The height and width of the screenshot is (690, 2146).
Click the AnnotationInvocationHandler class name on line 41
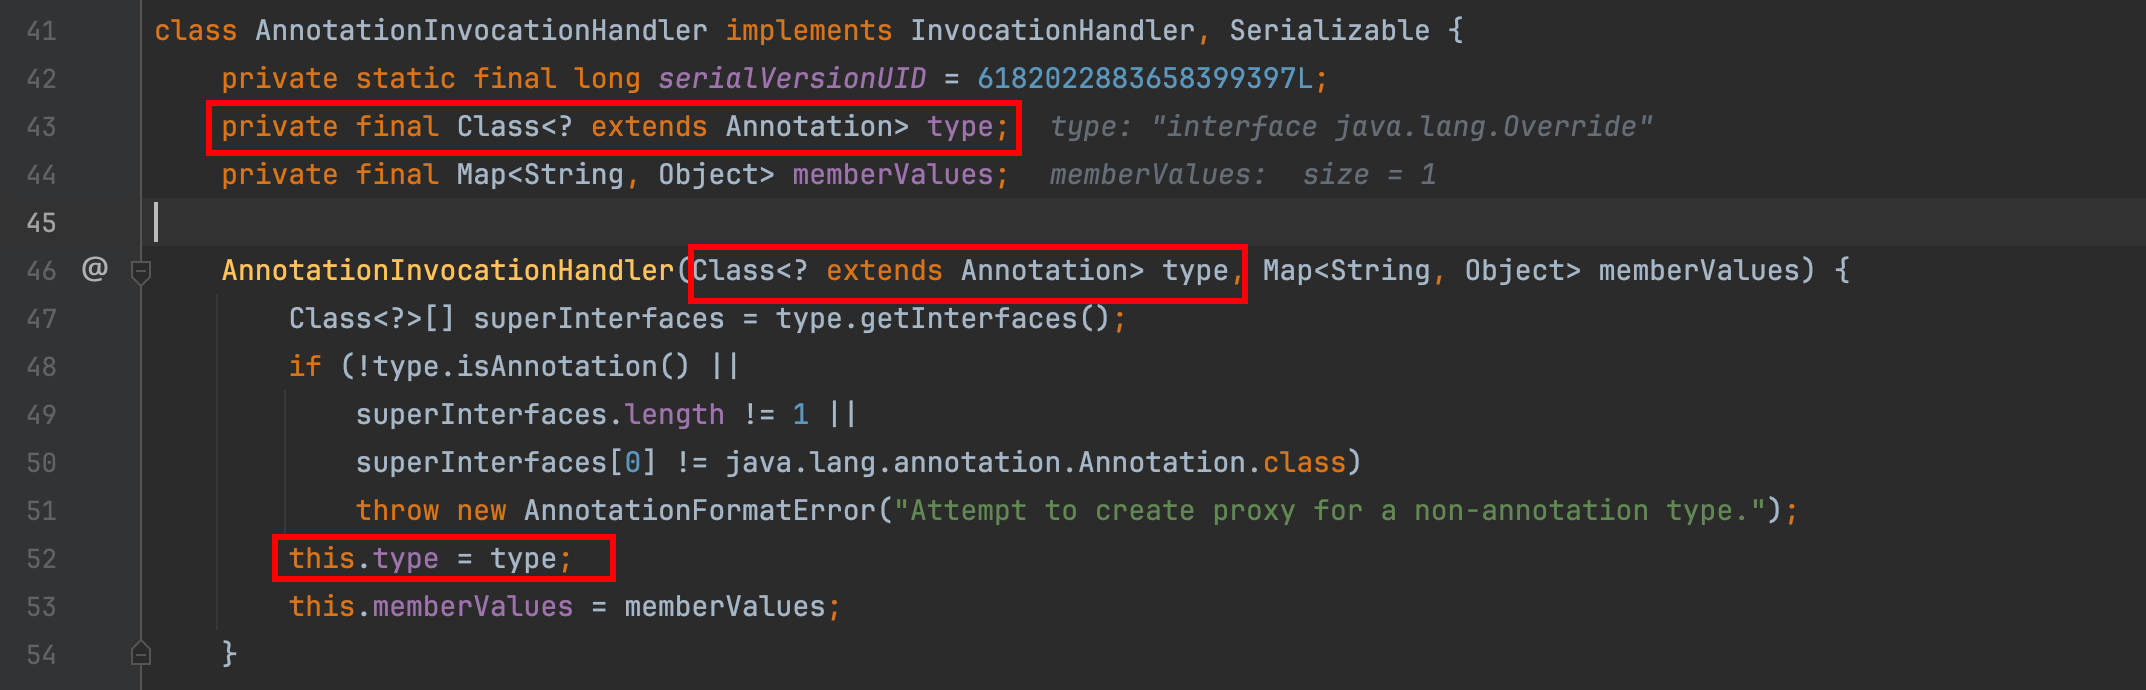481,31
